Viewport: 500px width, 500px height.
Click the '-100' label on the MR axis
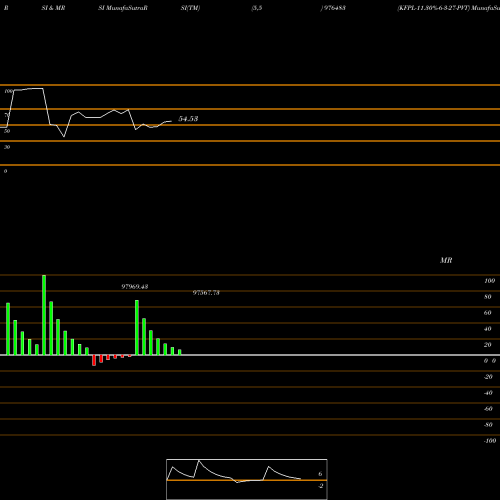coord(490,441)
